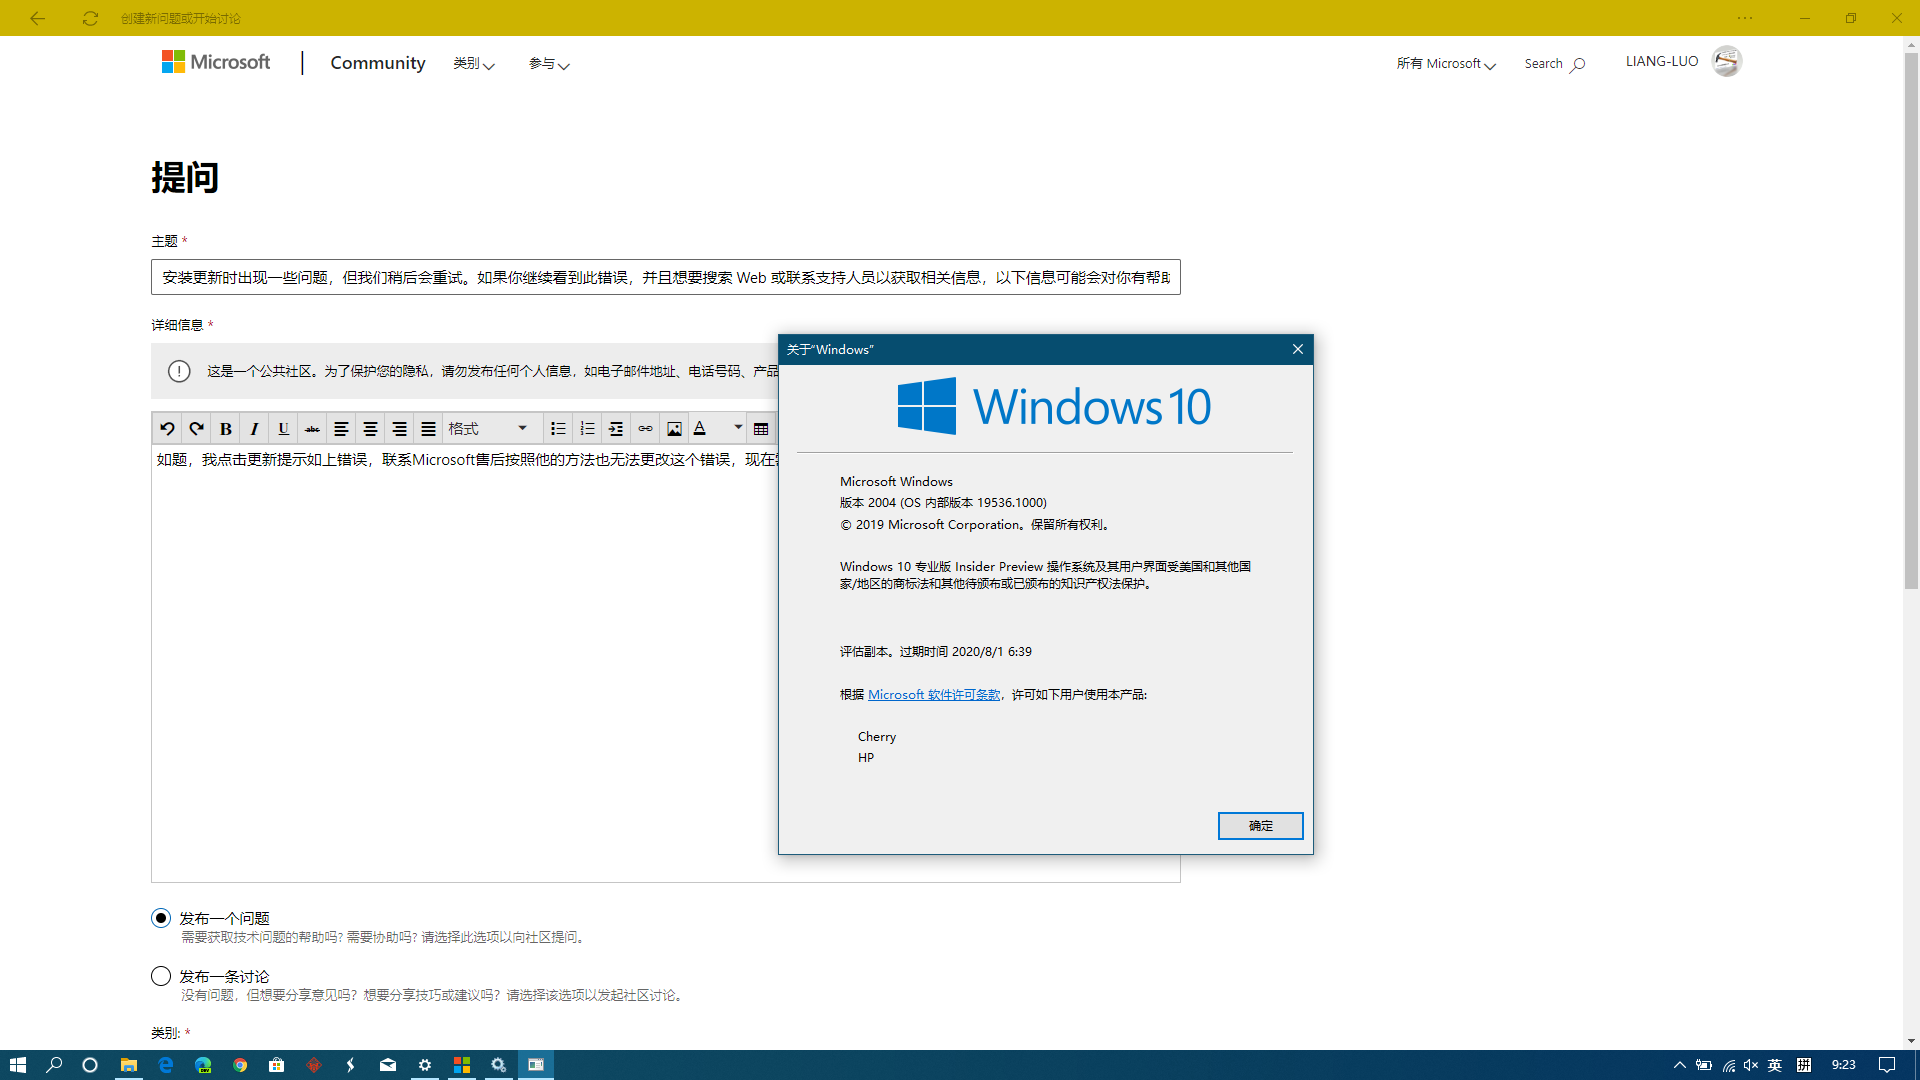Viewport: 1920px width, 1080px height.
Task: Show hidden system tray icons
Action: 1680,1065
